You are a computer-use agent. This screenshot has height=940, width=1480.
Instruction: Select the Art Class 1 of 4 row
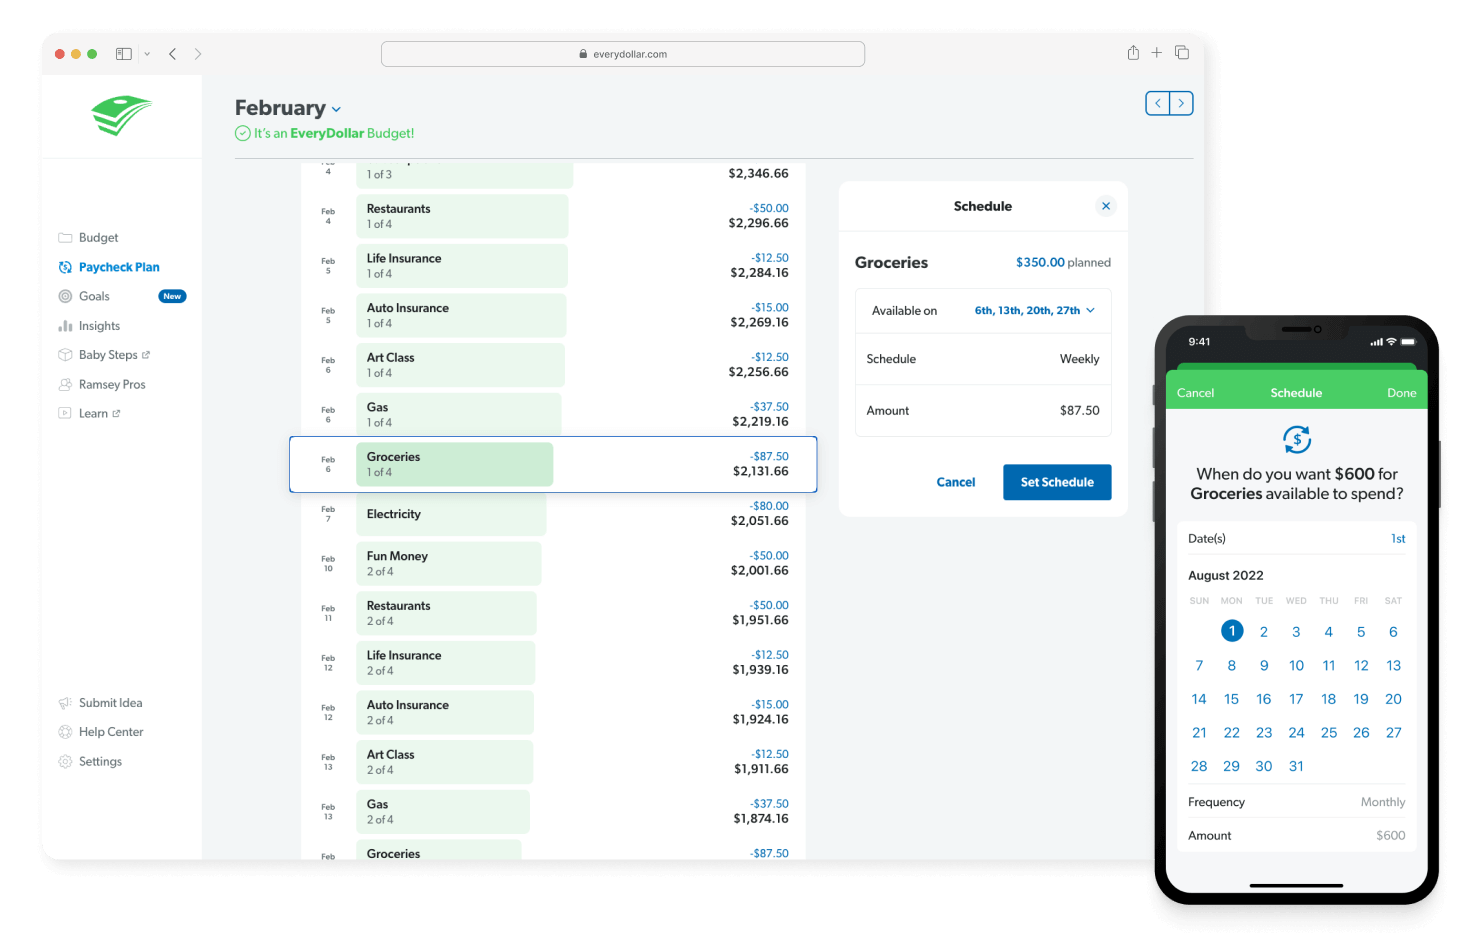tap(553, 365)
